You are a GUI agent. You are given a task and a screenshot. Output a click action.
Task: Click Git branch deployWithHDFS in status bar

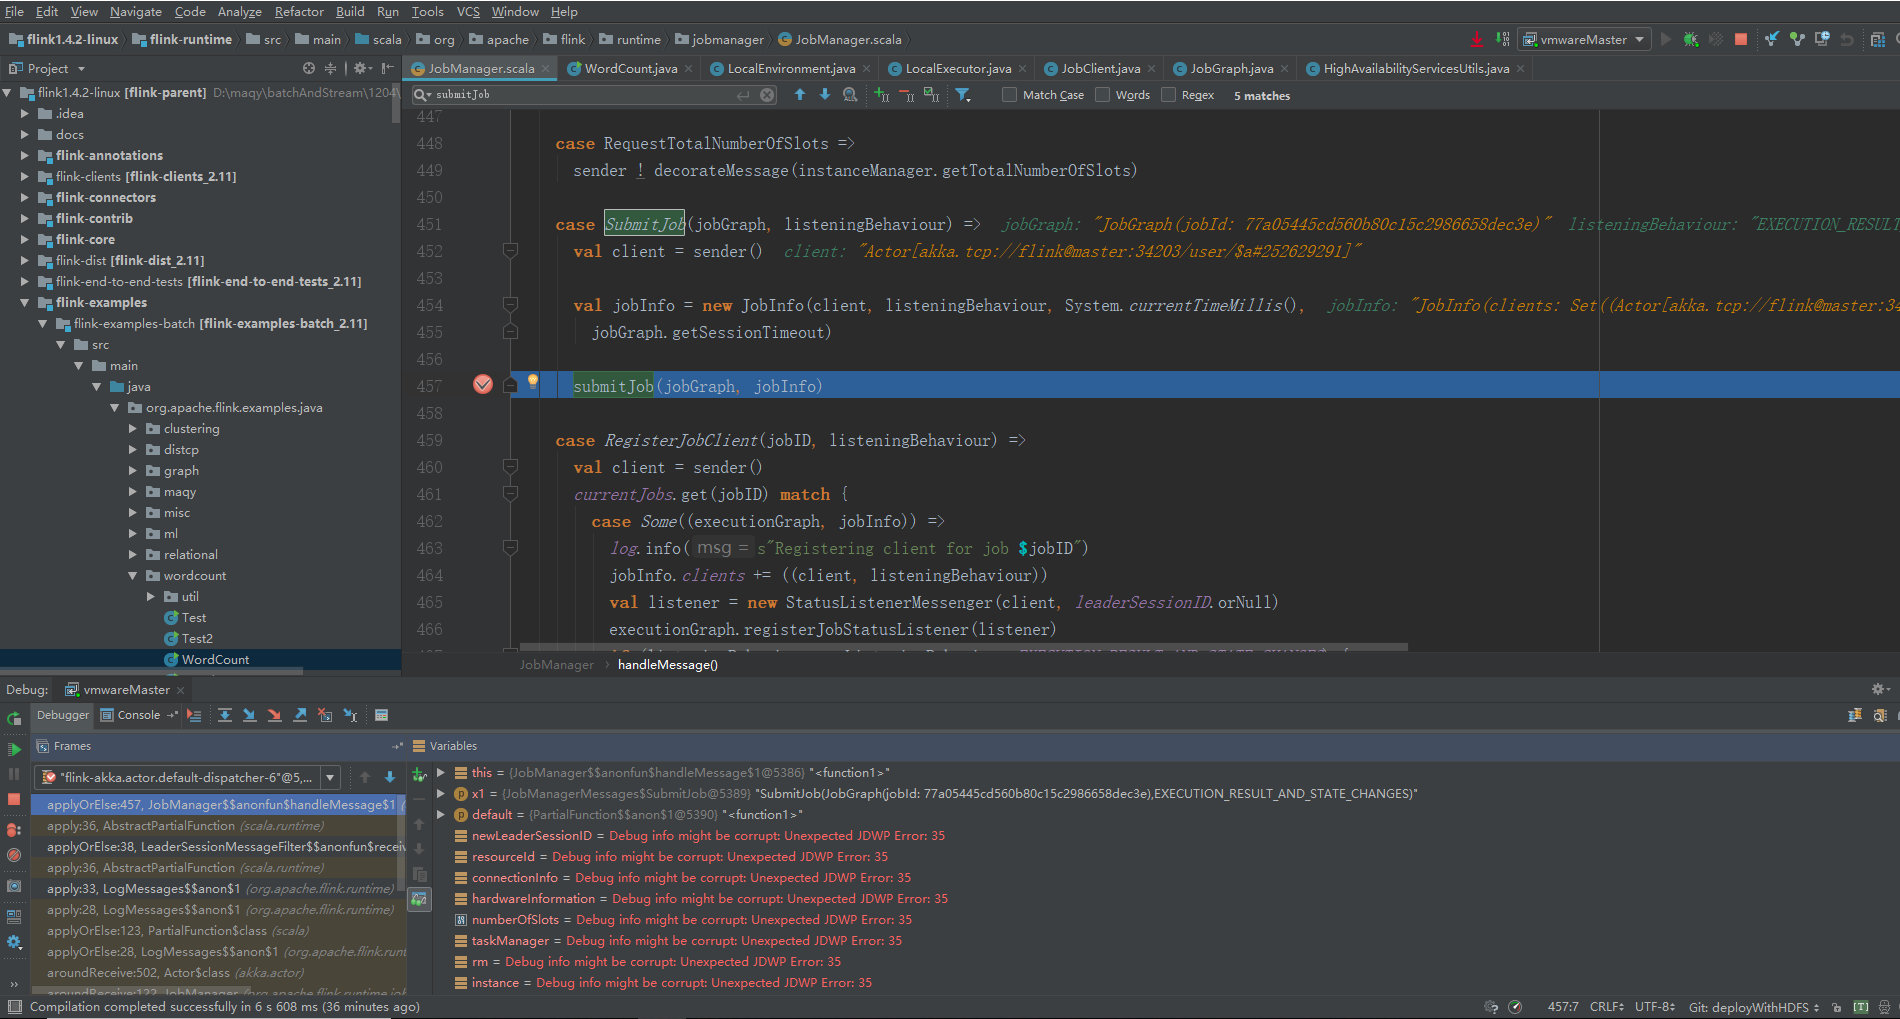tap(1754, 1007)
